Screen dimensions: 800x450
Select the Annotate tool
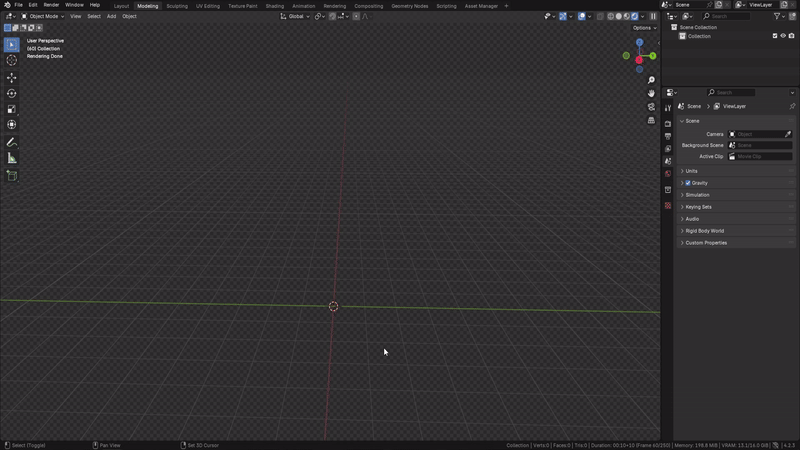tap(12, 142)
